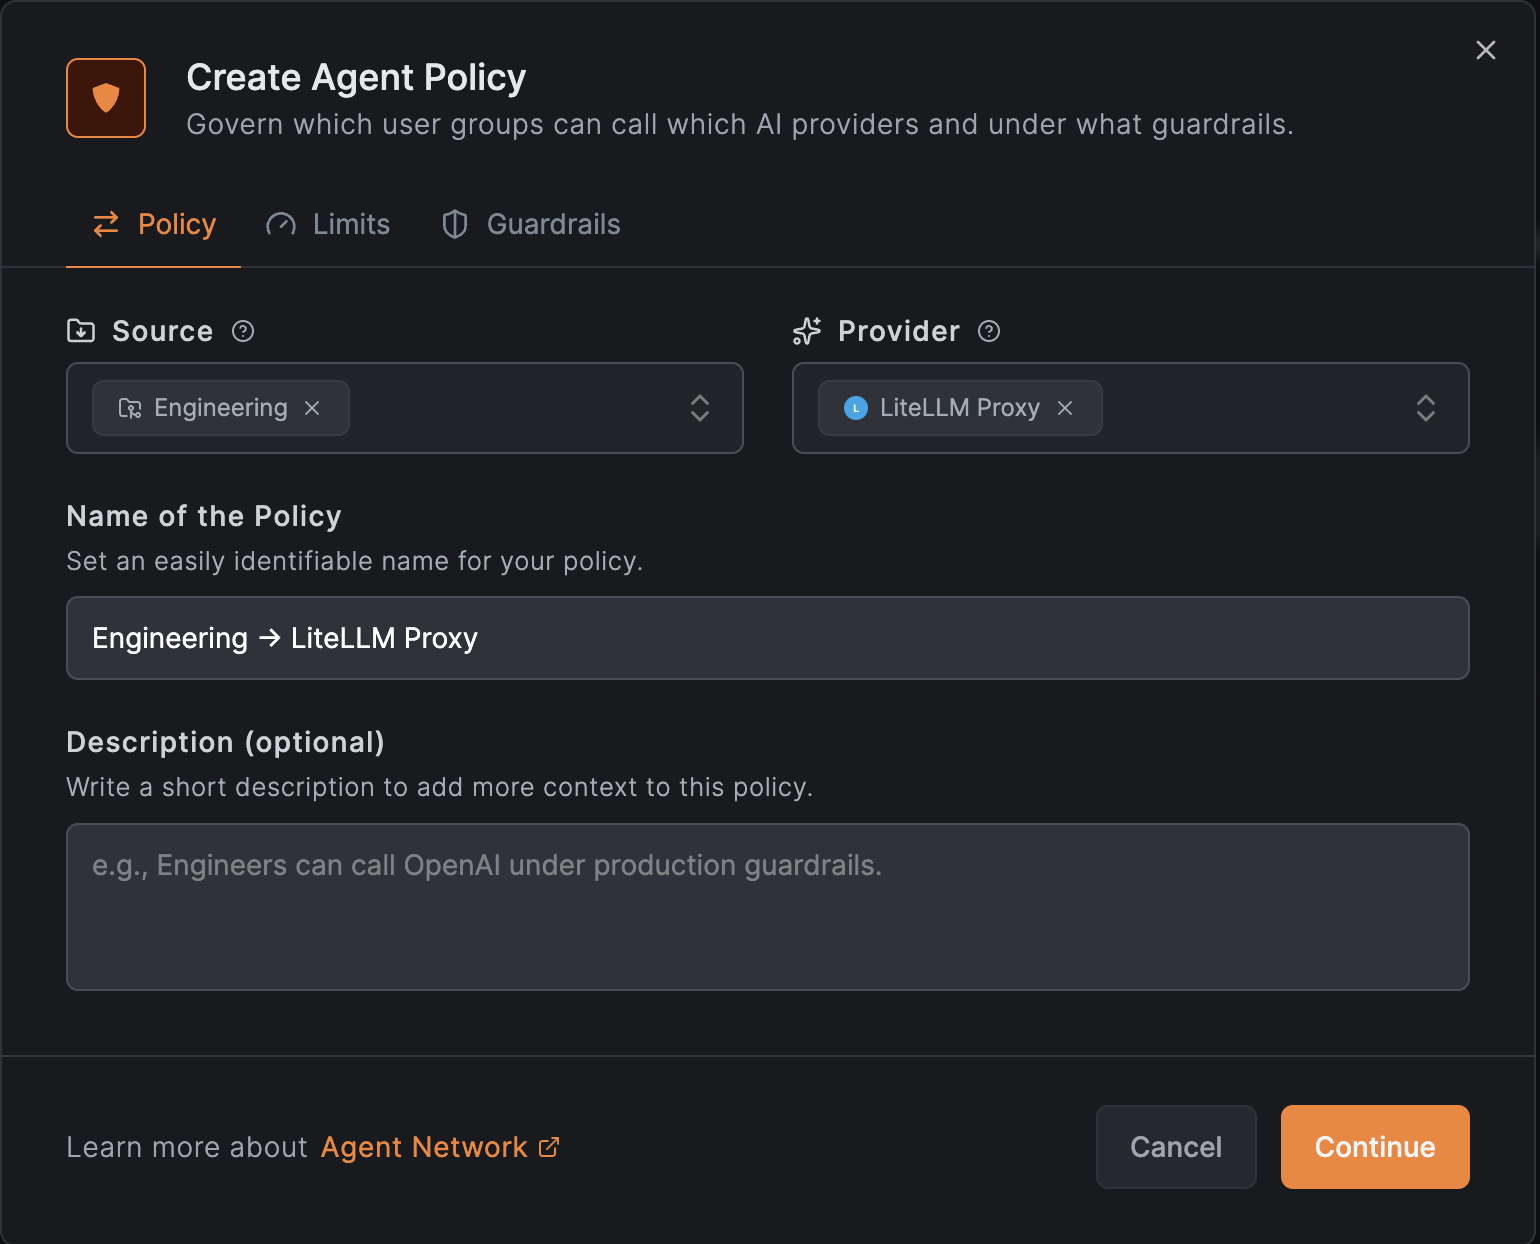Click the 'Description (optional)' label
The image size is (1540, 1244).
(225, 742)
